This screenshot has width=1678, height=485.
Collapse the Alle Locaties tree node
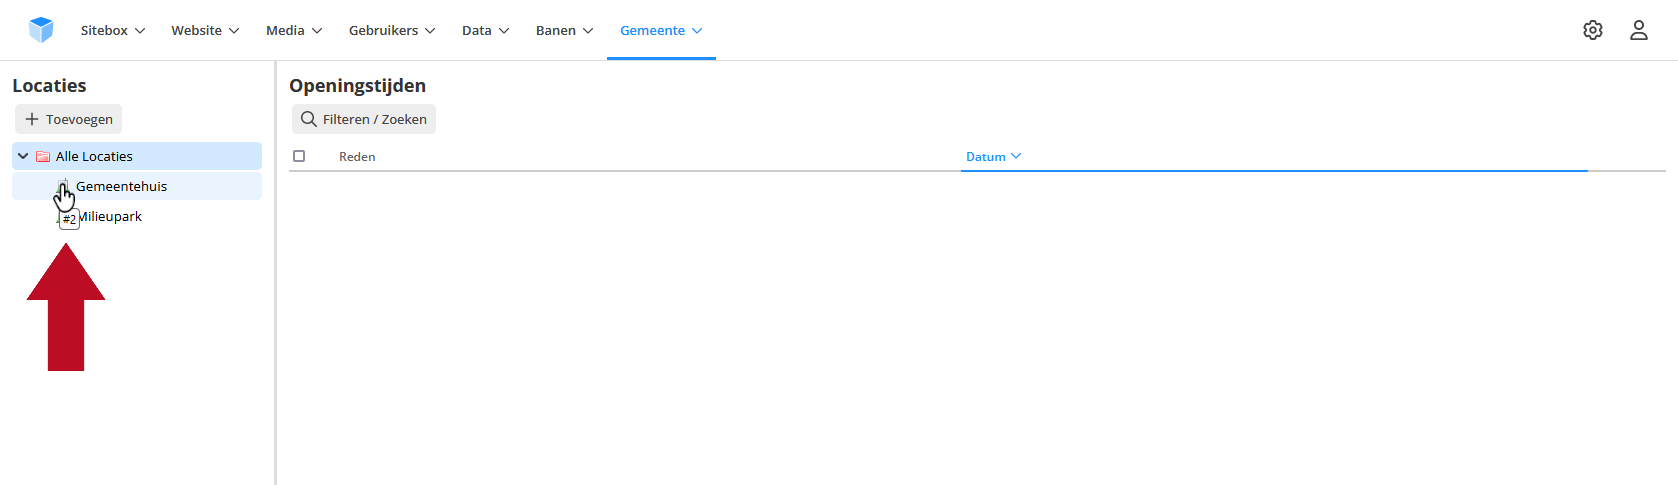click(23, 156)
